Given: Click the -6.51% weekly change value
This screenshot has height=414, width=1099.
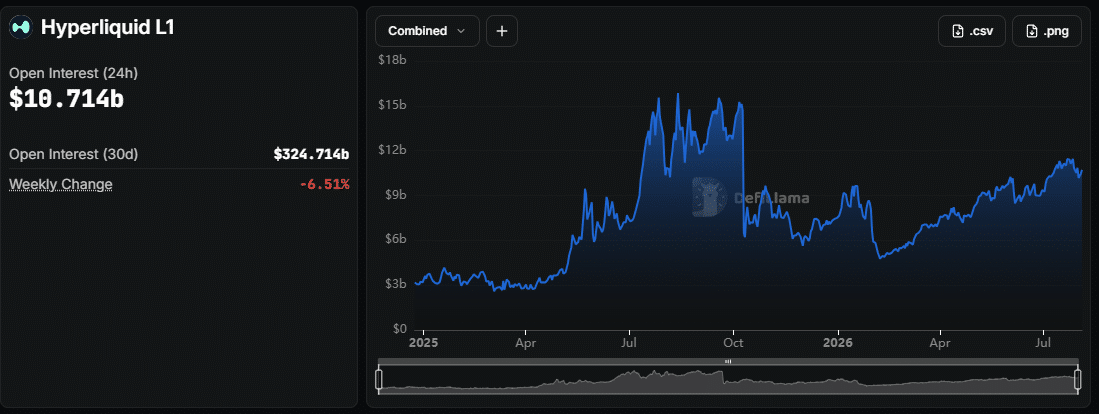Looking at the screenshot, I should [x=325, y=184].
